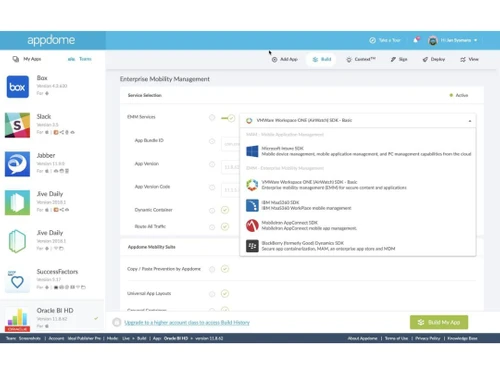Click the Service Selection section header
This screenshot has height=375, width=500.
coord(145,95)
